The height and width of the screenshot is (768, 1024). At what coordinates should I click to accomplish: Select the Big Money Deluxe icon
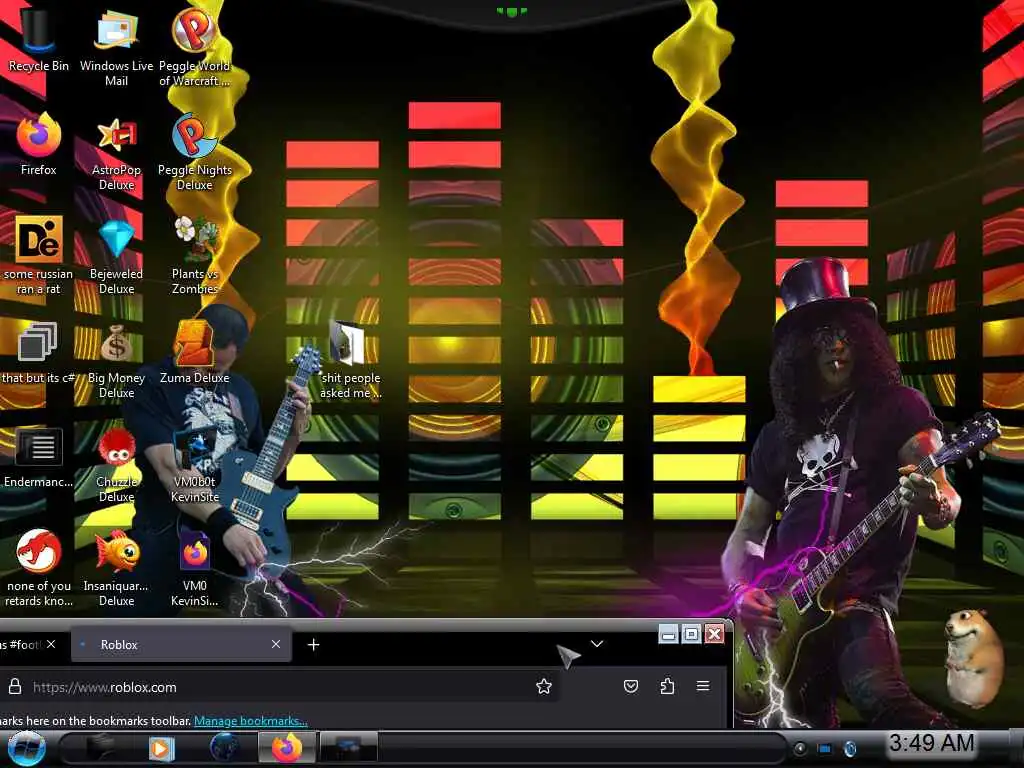116,360
